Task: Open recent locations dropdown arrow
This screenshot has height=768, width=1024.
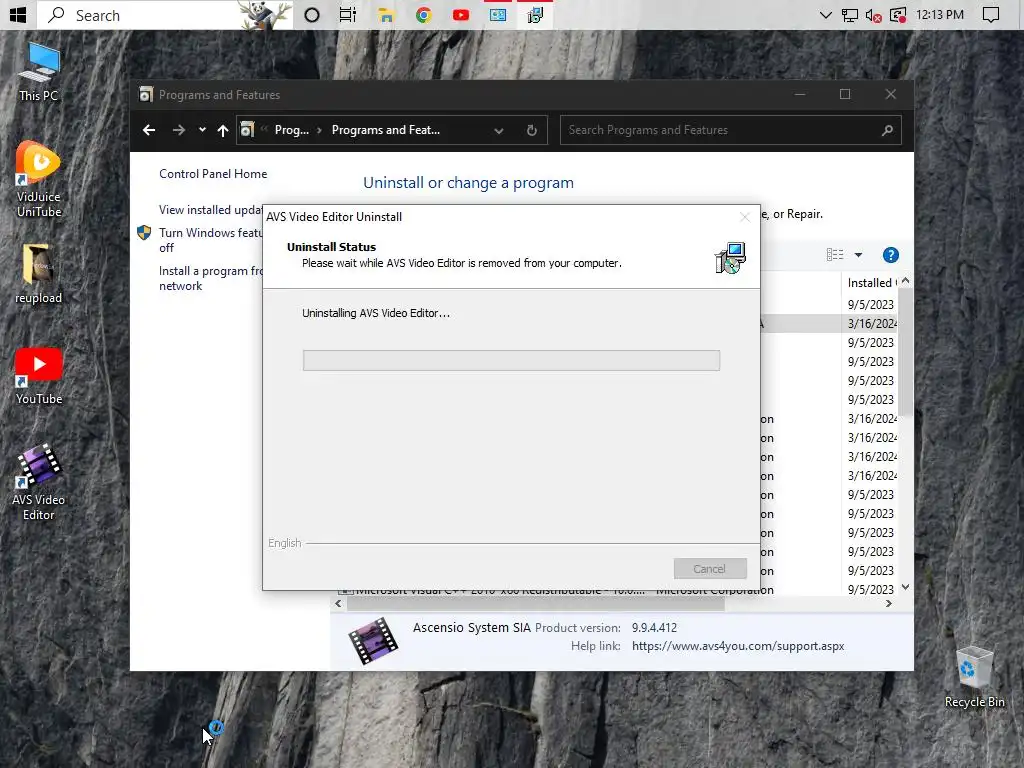Action: click(x=202, y=129)
